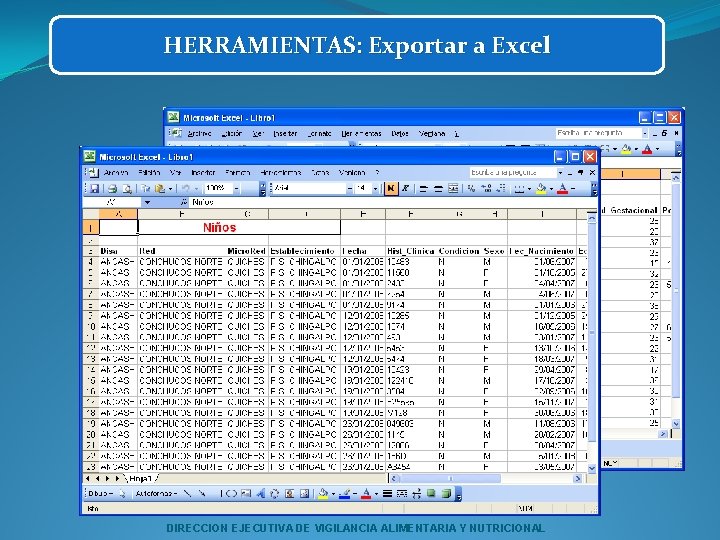Open Insertar menu in front Excel window
The image size is (720, 540).
[x=203, y=173]
